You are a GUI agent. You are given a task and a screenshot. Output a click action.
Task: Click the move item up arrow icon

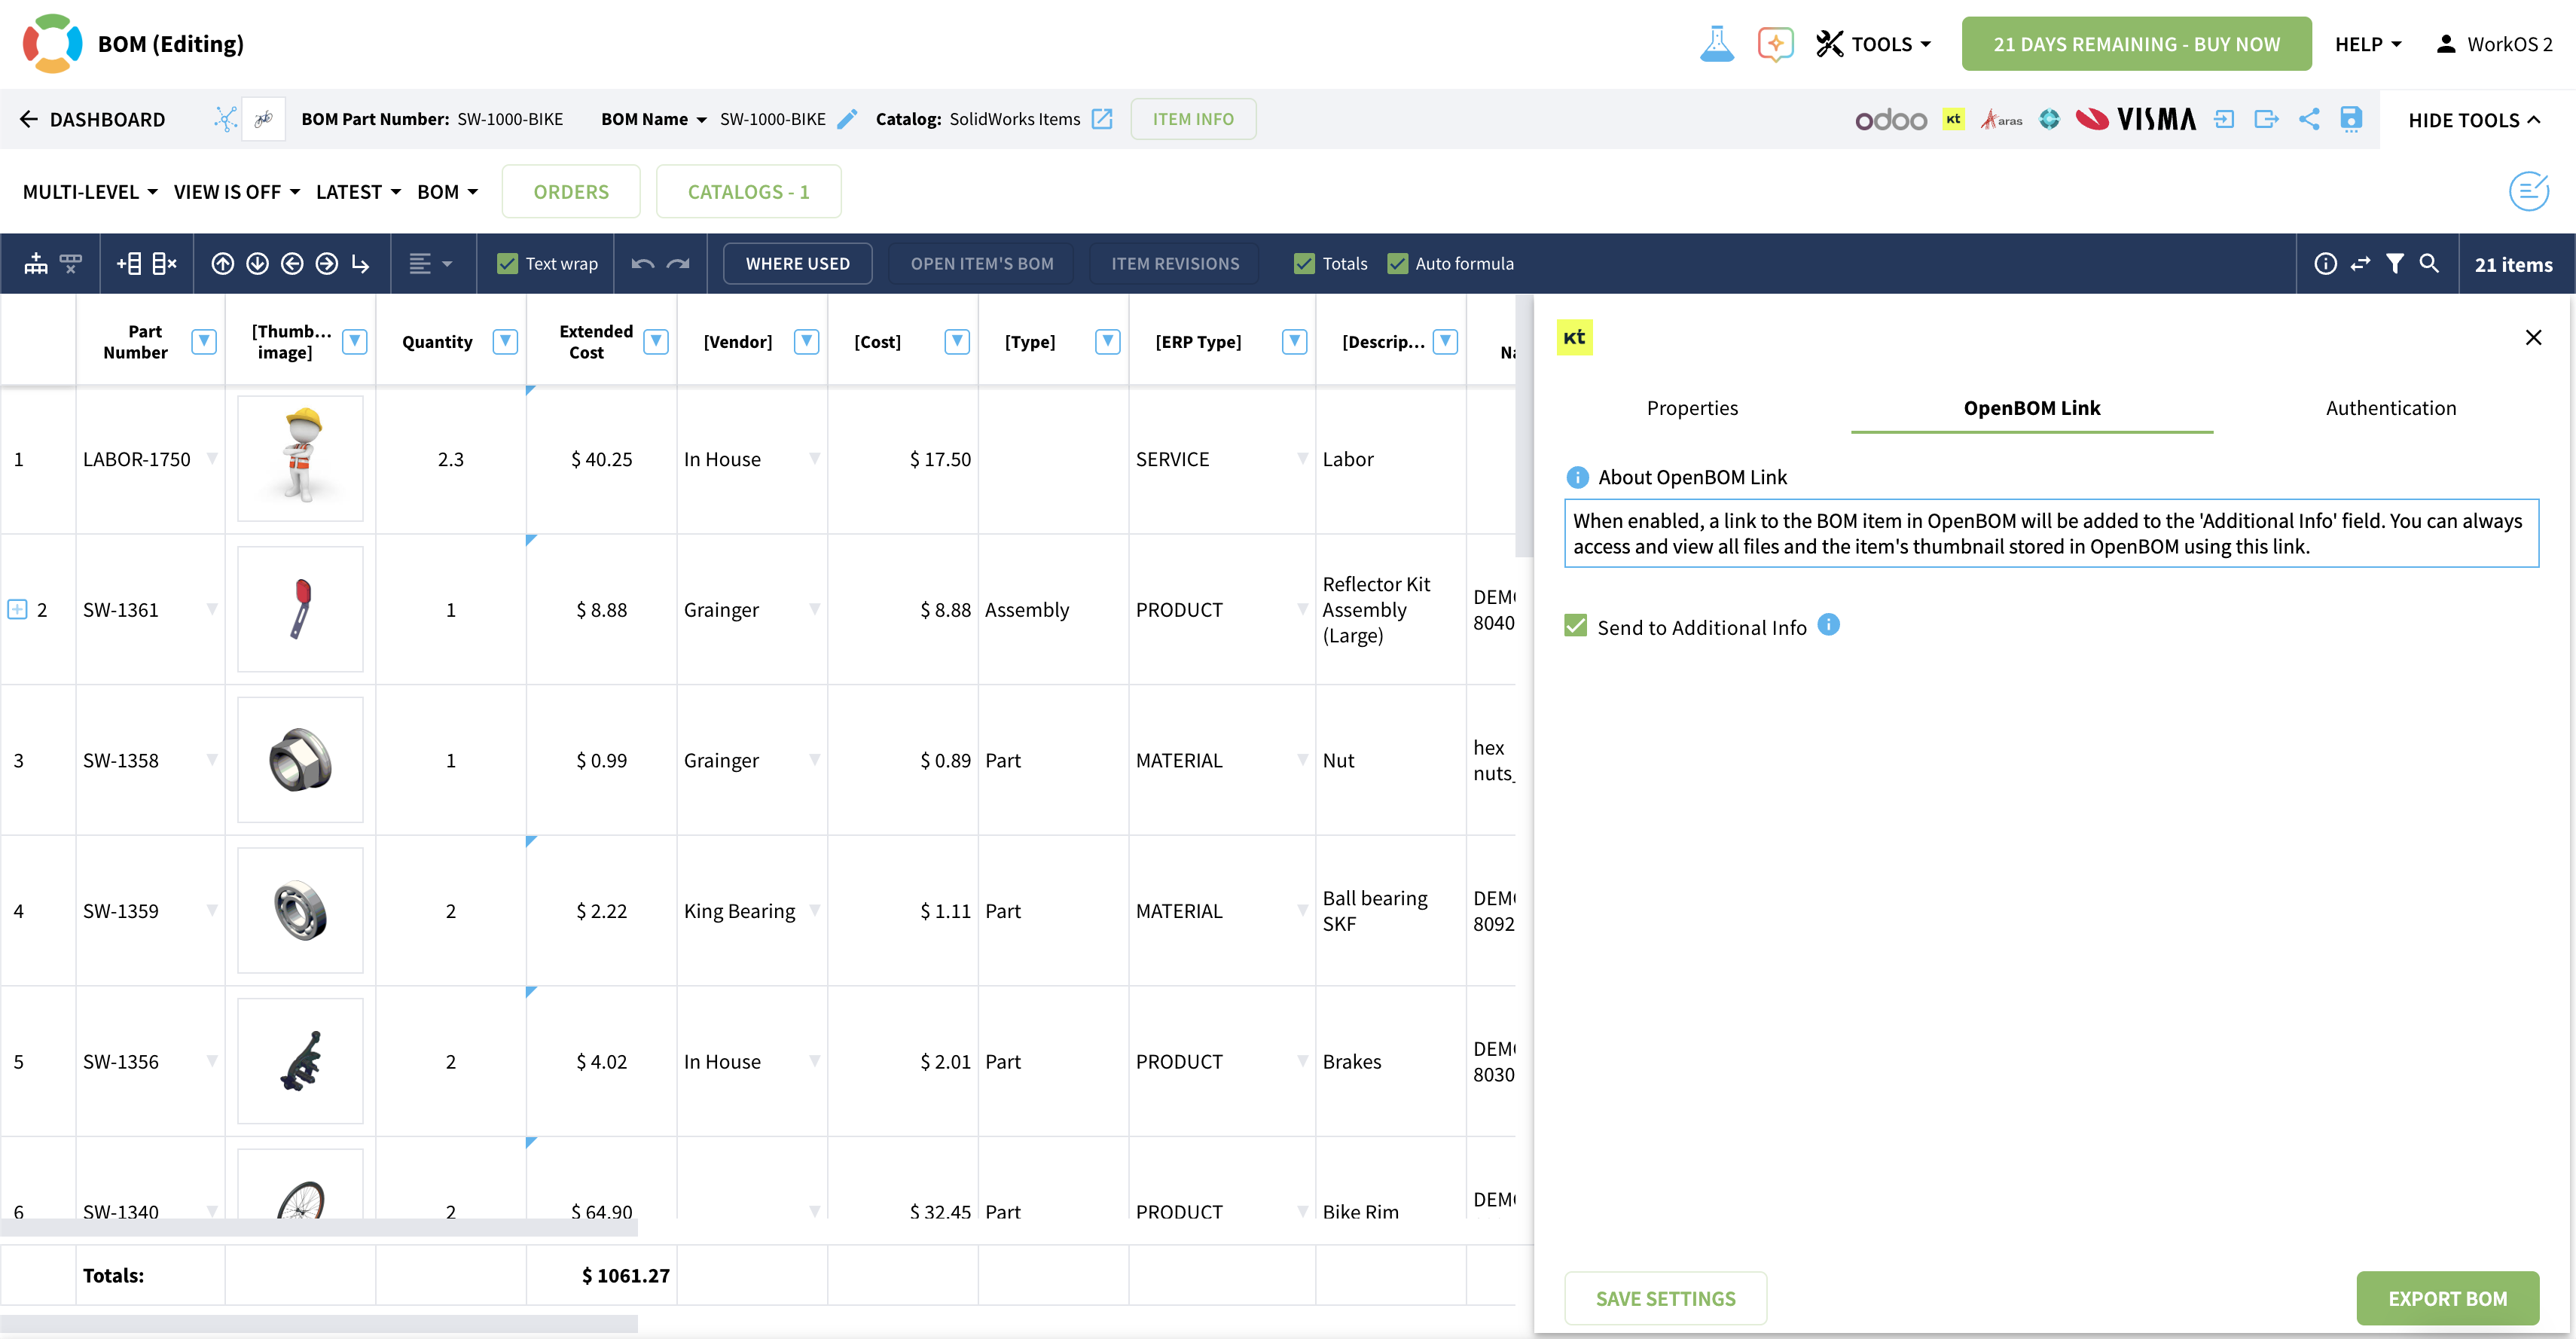click(x=222, y=264)
